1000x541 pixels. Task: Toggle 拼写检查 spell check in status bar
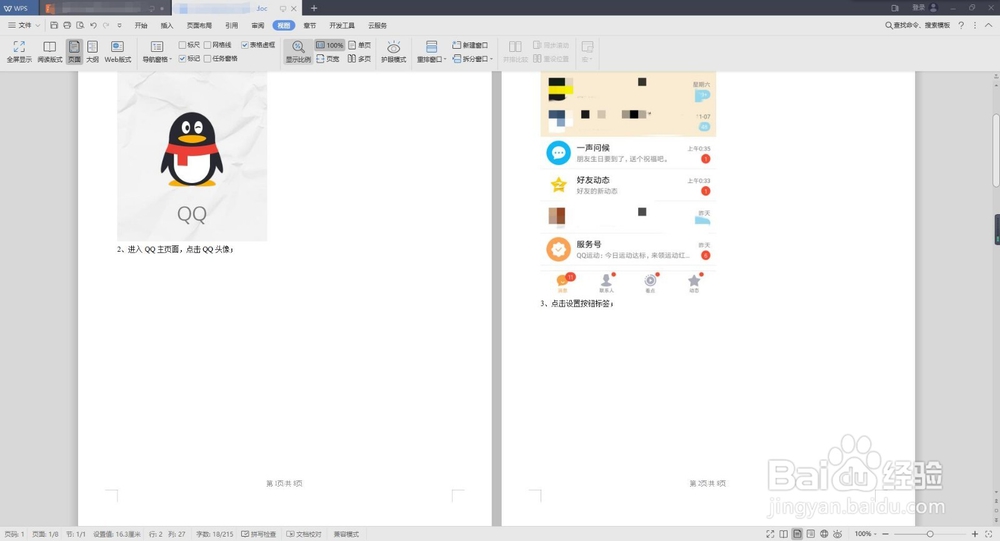pos(259,534)
